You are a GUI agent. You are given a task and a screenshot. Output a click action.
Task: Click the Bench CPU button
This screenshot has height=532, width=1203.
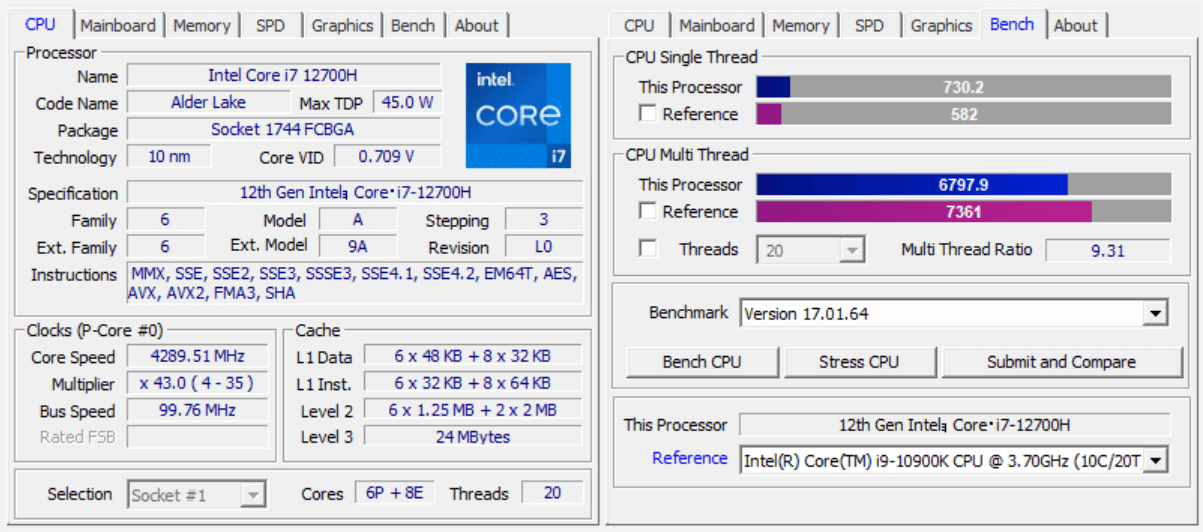702,362
